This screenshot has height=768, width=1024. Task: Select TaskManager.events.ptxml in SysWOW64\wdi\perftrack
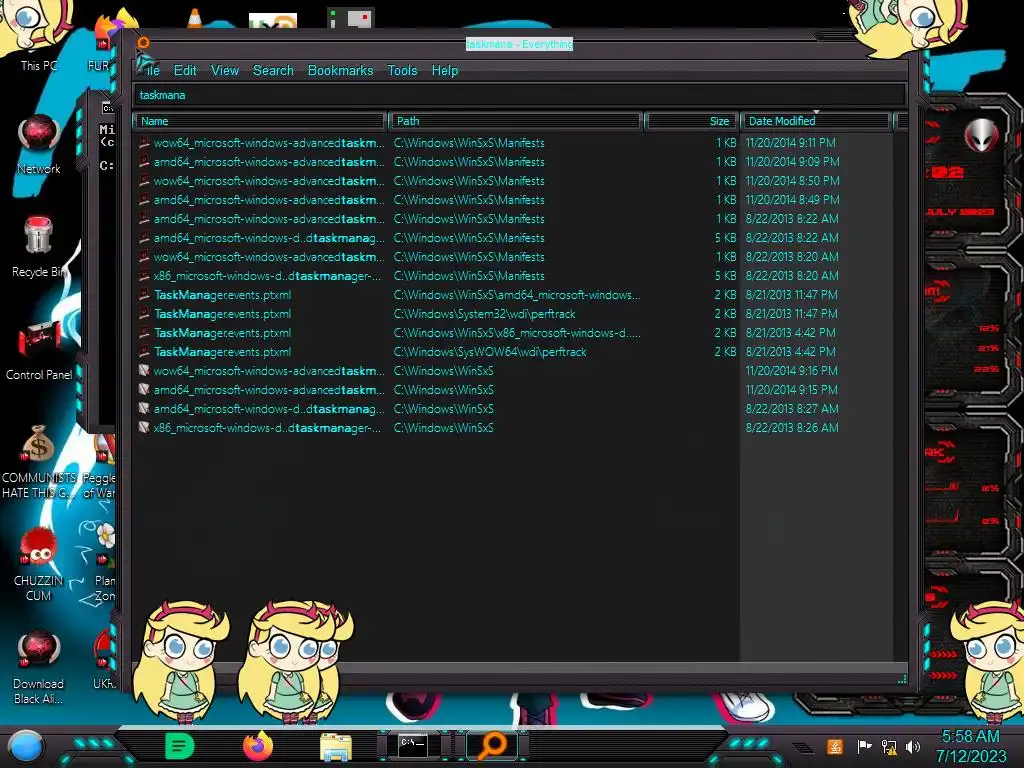tap(223, 352)
